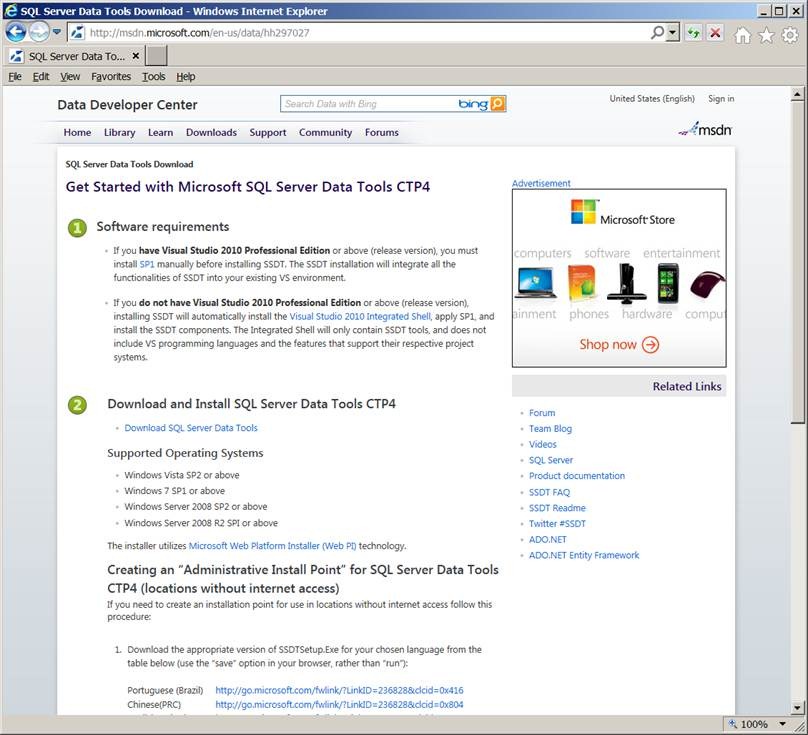This screenshot has height=735, width=808.
Task: Click the msdn logo
Action: tap(705, 129)
